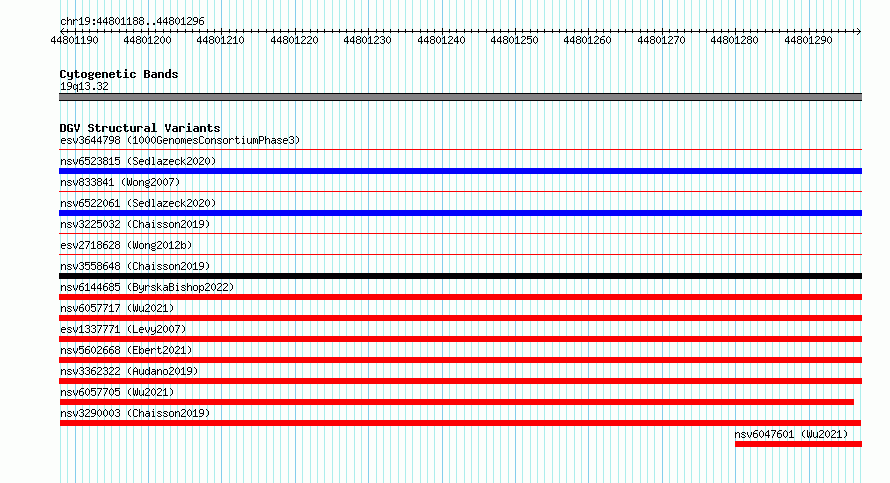Screen dimensions: 890x483
Task: Open nsv6522061 (Sedlazeck2020) variant label
Action: coord(138,203)
